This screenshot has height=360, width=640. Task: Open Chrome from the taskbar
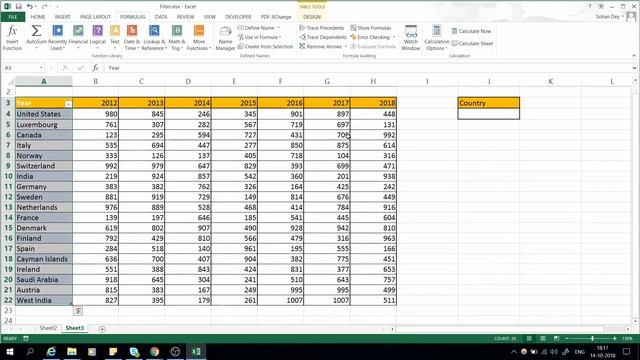coord(154,351)
